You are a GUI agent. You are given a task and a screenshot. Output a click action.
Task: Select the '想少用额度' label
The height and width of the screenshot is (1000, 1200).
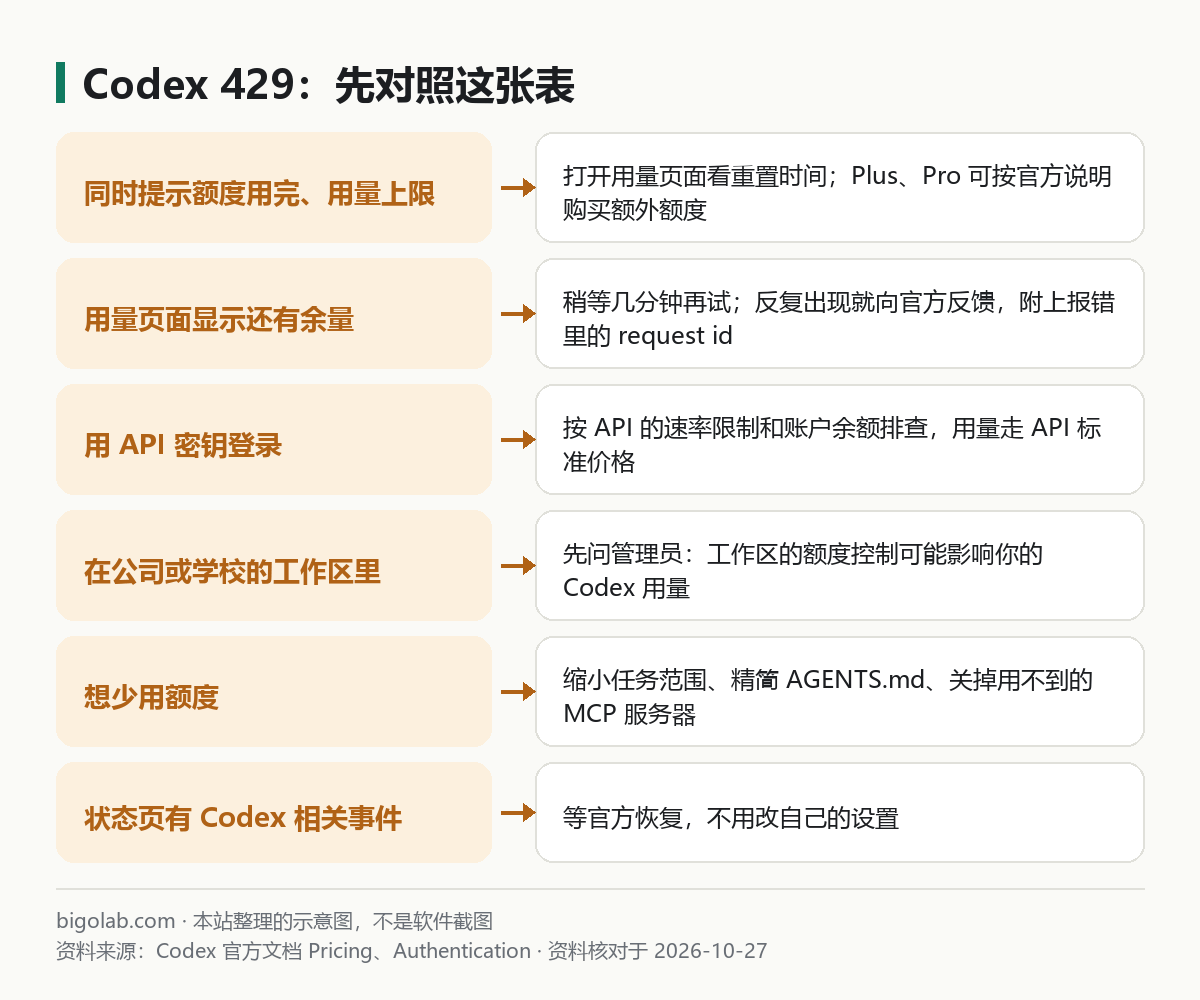tap(151, 697)
